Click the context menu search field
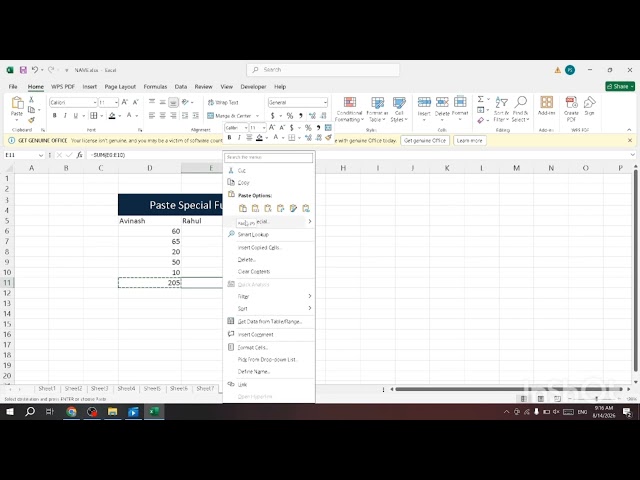Viewport: 640px width, 480px height. click(269, 157)
